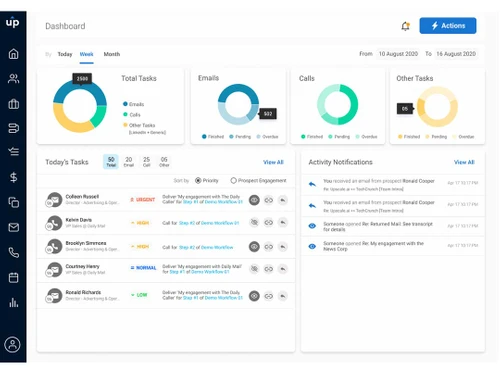Open the phone calls icon in sidebar
500x375 pixels.
[x=13, y=253]
